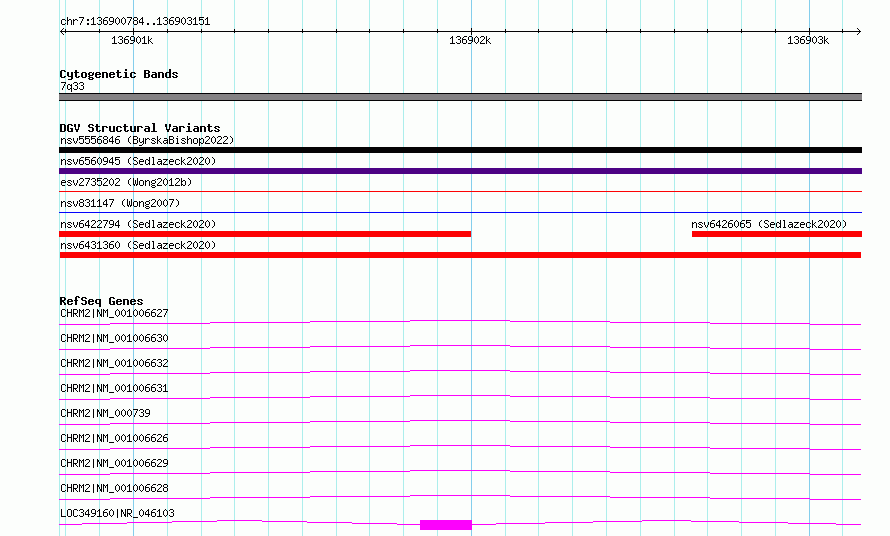This screenshot has width=890, height=536.
Task: Click the thin red esv2735202 variant line
Action: [x=460, y=191]
